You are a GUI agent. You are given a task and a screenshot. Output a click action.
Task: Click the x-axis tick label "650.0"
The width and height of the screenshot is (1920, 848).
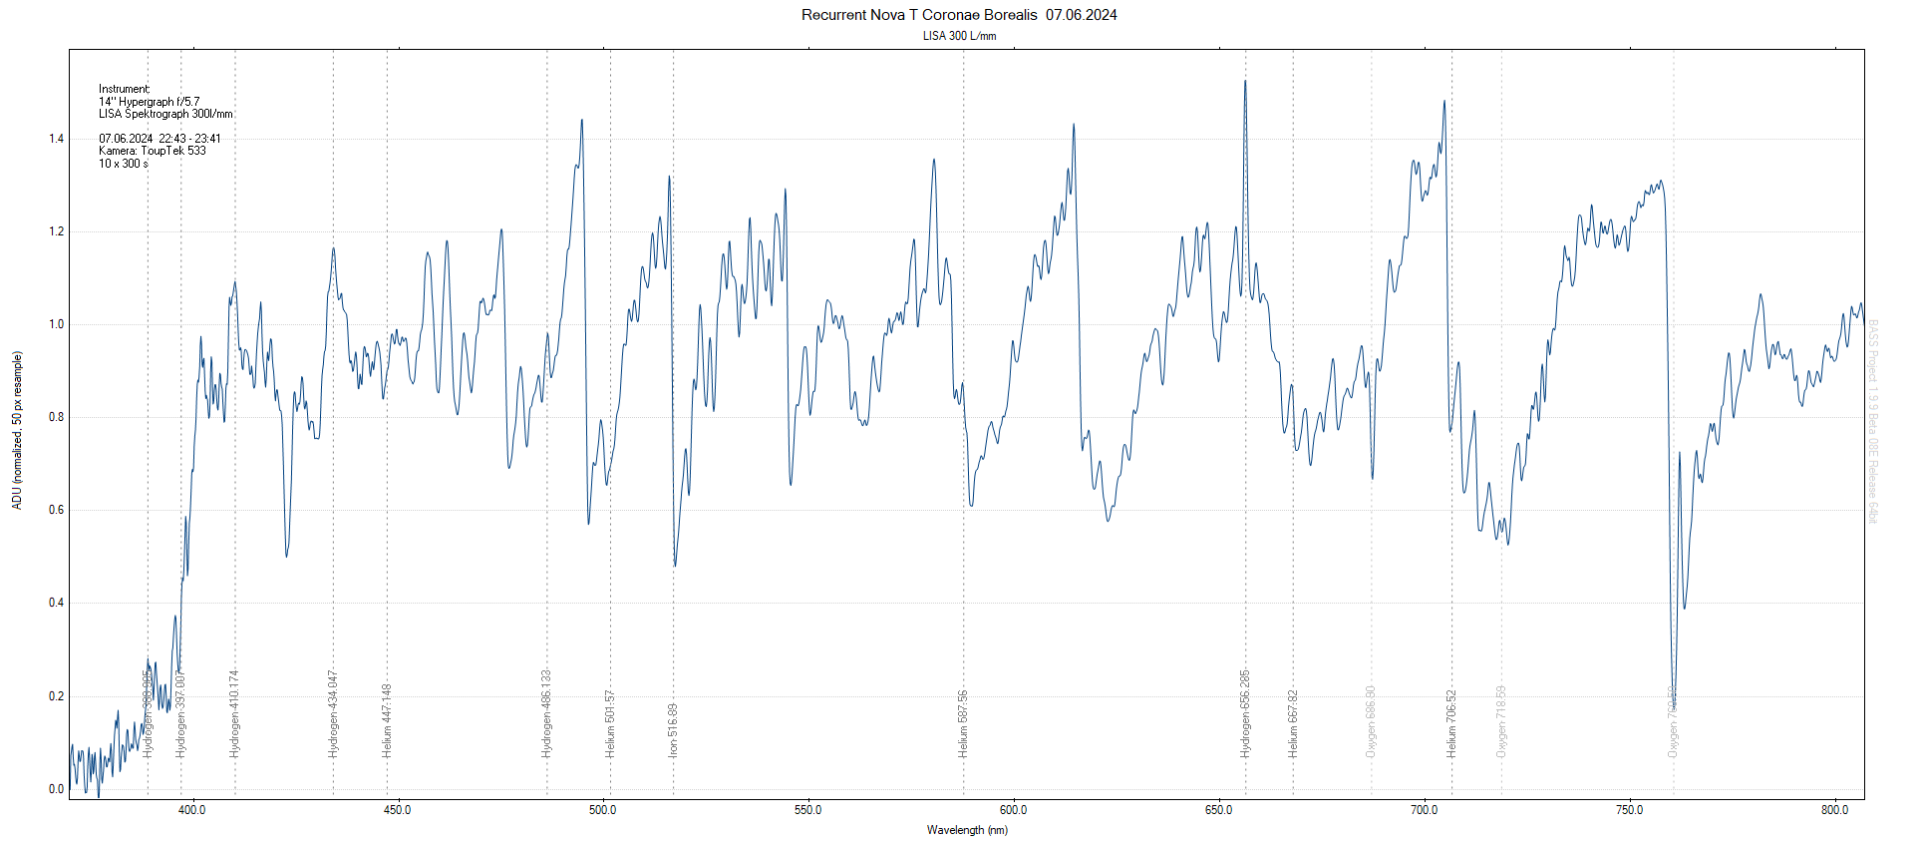(1219, 810)
